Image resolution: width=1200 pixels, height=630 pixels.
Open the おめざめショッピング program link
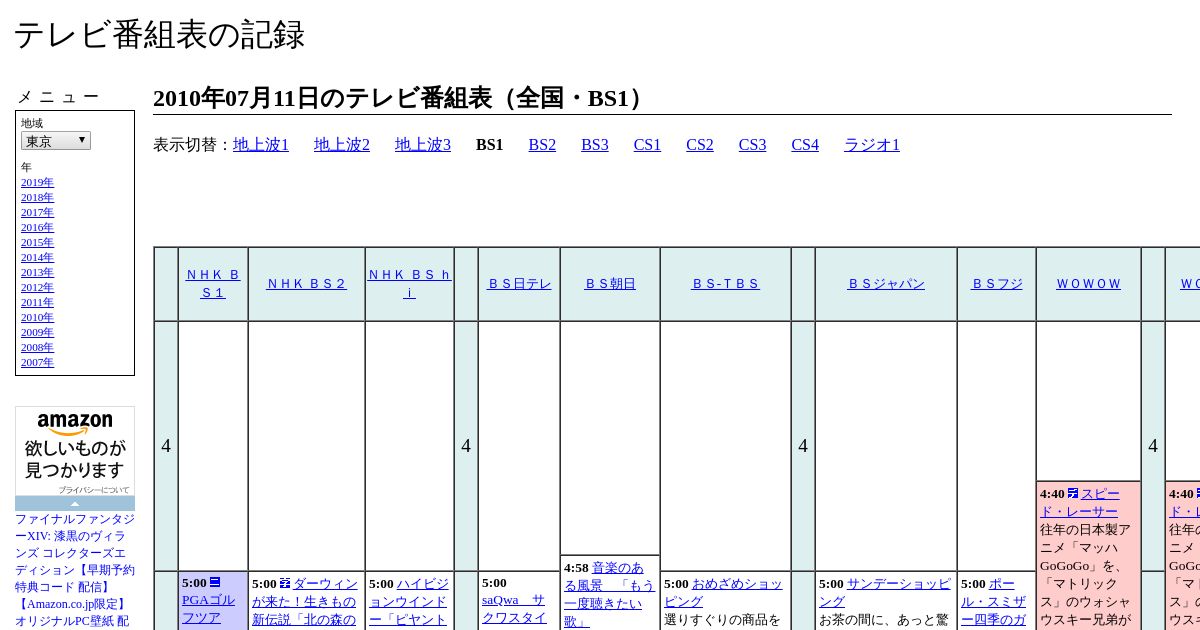(x=723, y=592)
